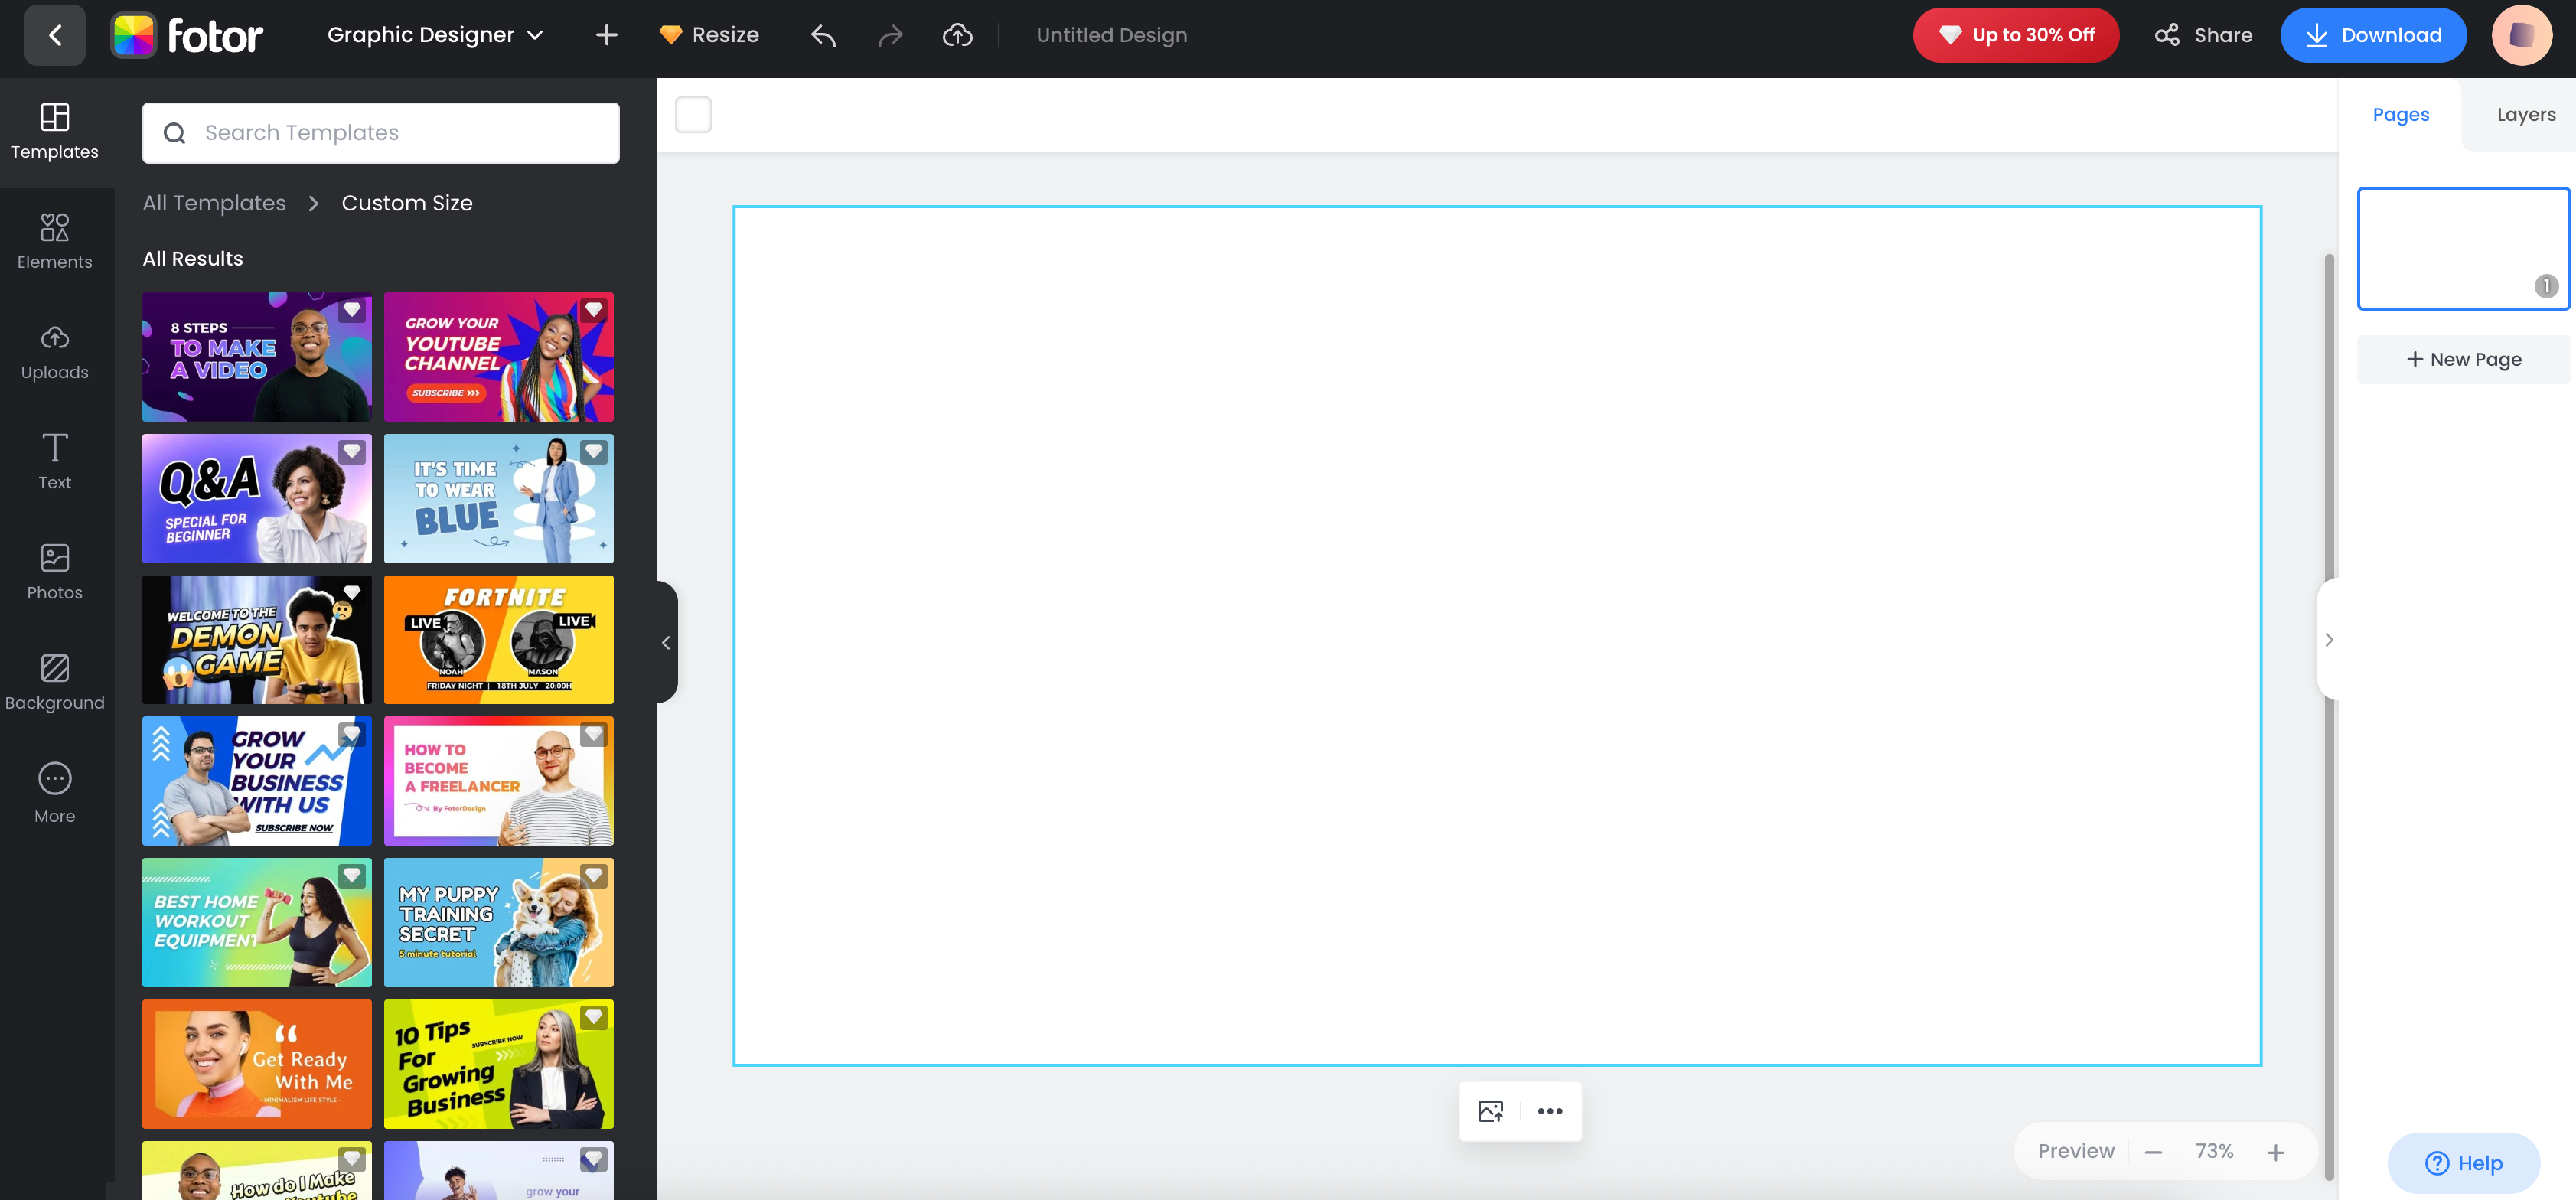Image resolution: width=2576 pixels, height=1200 pixels.
Task: Undo the last action
Action: 822,34
